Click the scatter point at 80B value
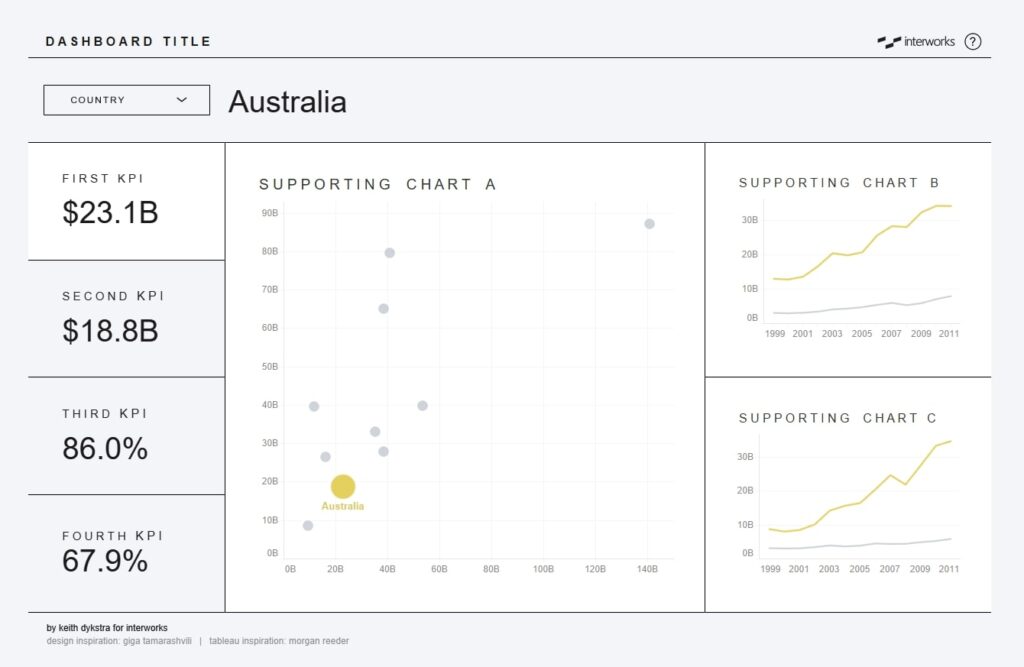1024x667 pixels. 389,252
